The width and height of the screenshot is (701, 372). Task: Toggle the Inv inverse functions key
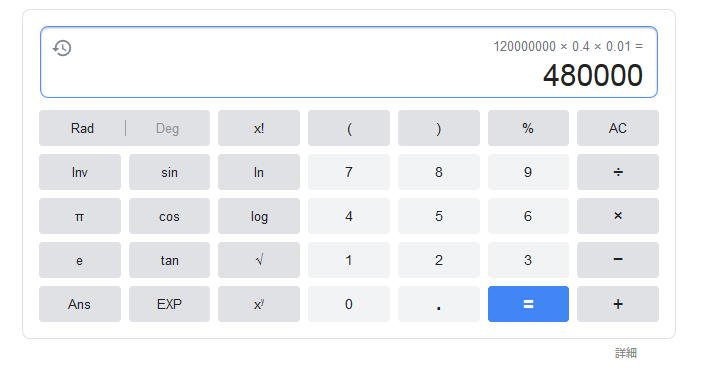click(x=80, y=172)
